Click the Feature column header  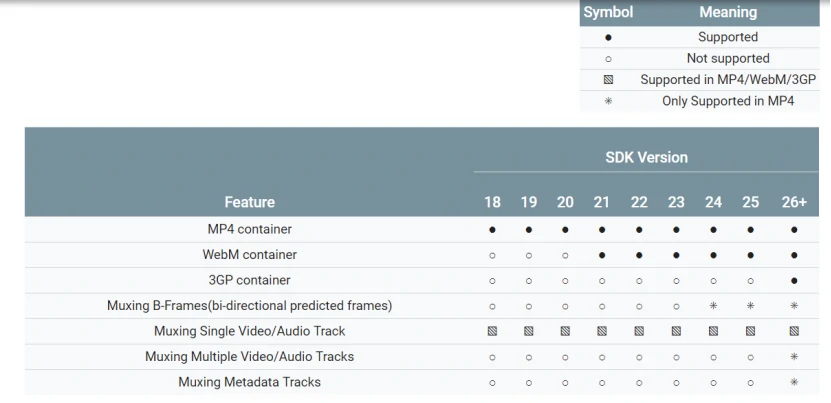(249, 202)
